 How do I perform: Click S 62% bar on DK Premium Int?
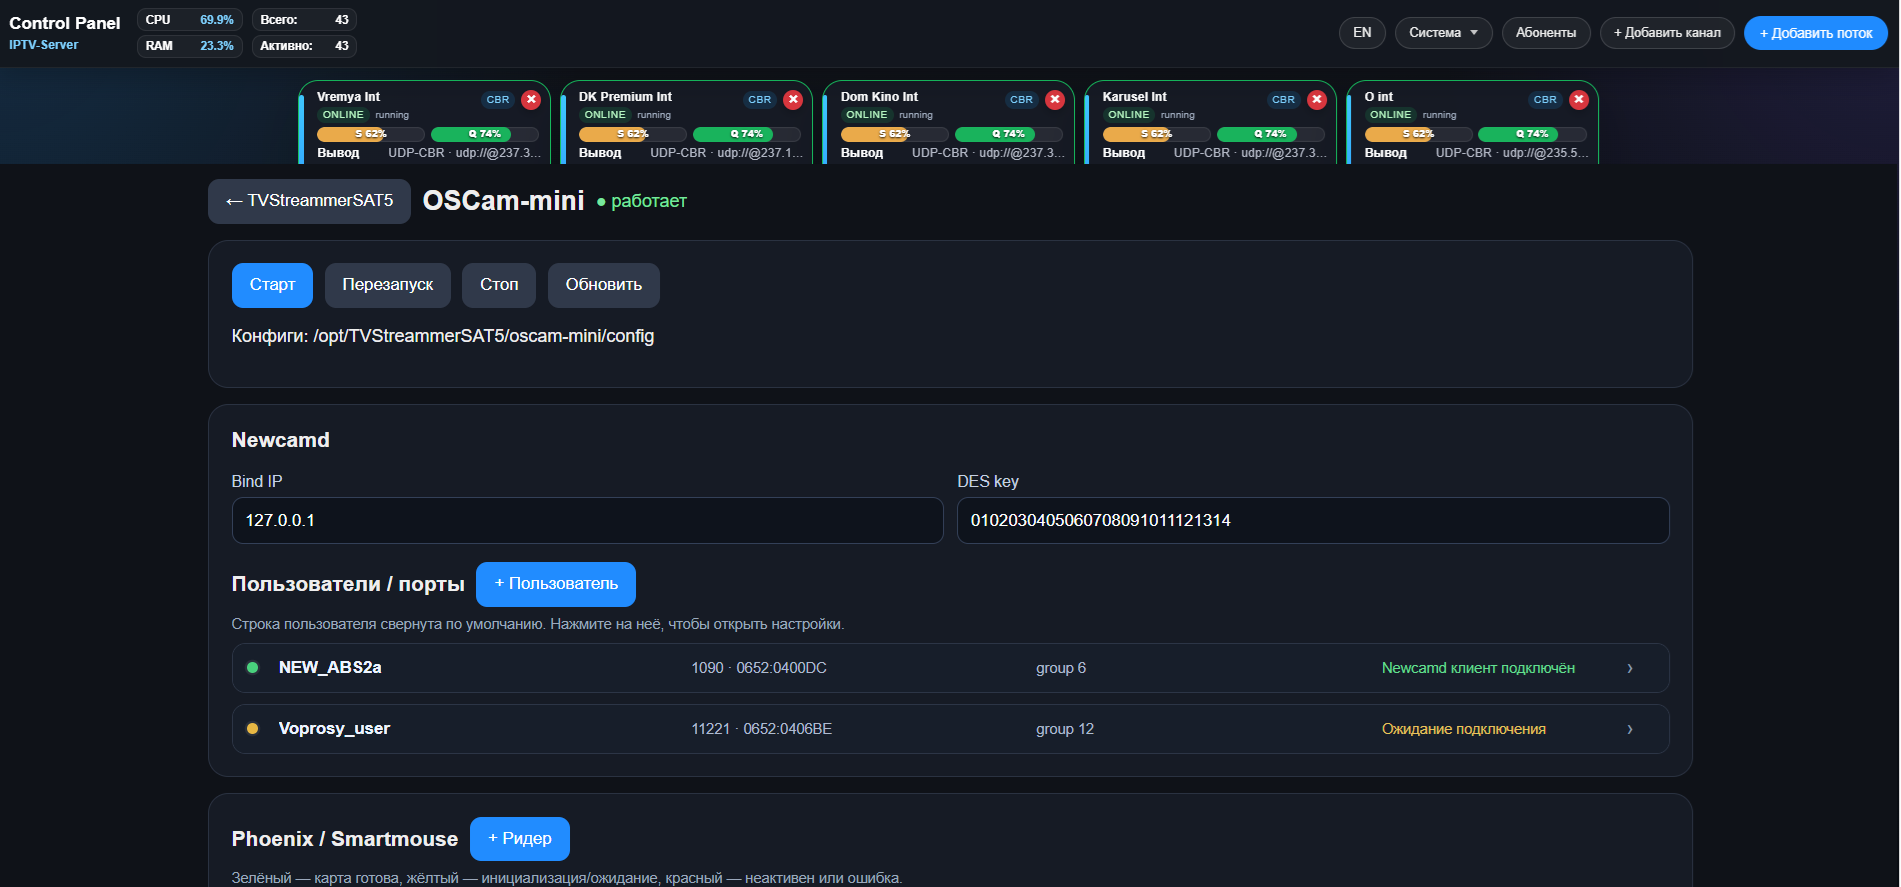pyautogui.click(x=633, y=134)
